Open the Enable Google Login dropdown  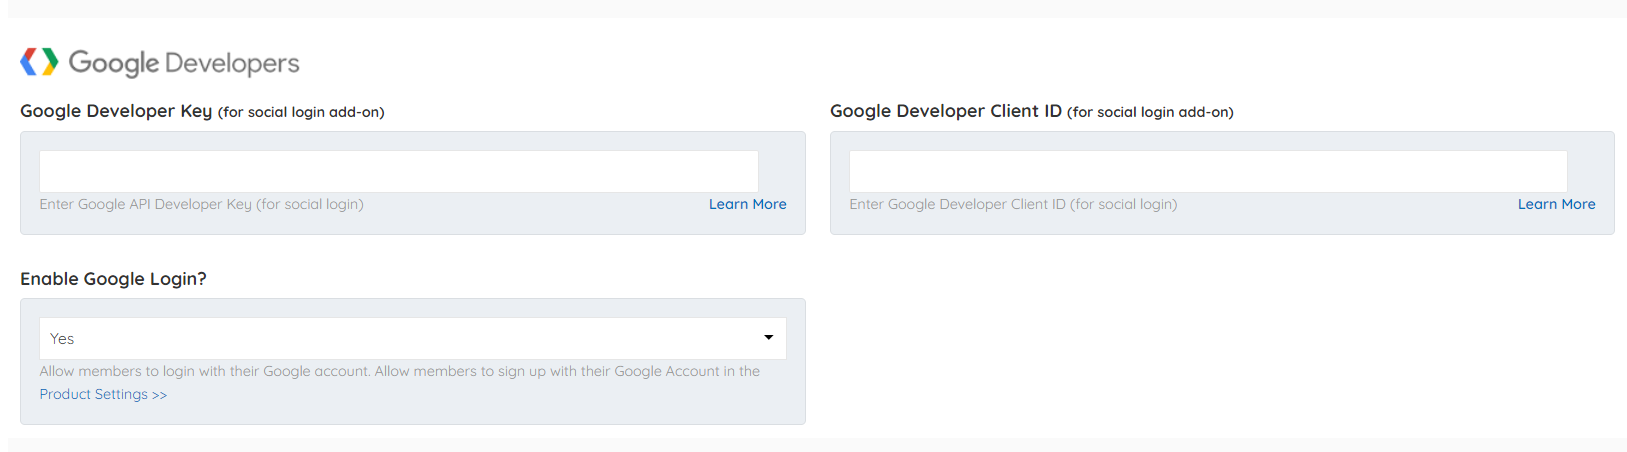[413, 338]
